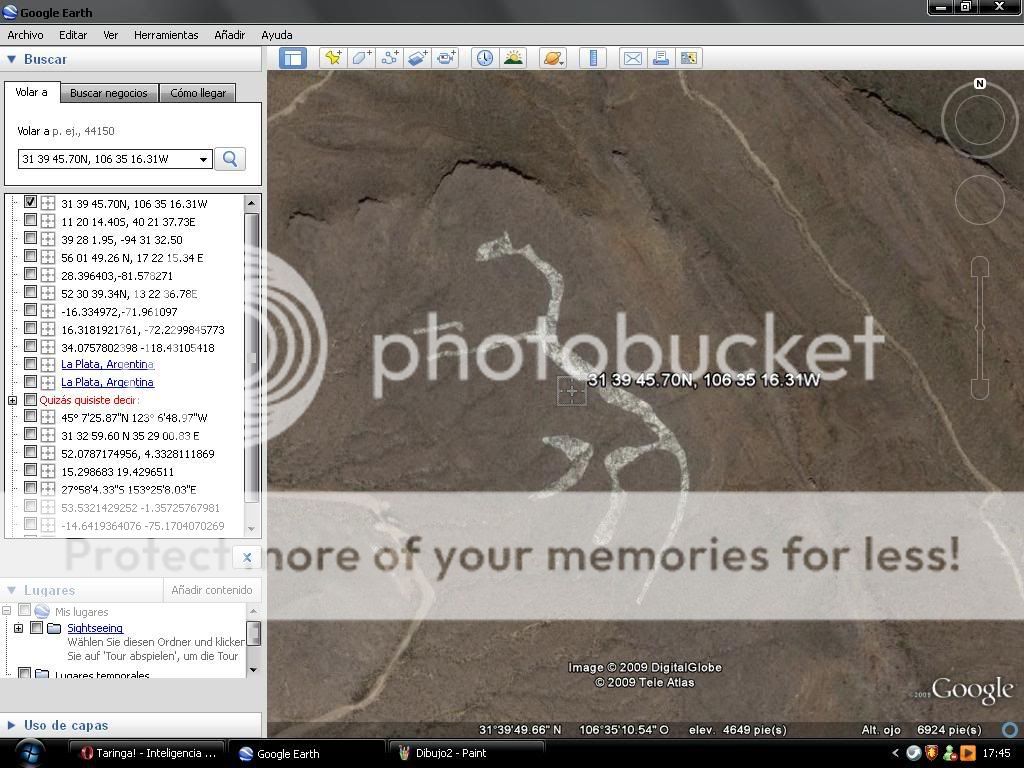Show hidden system tray icons arrow

[x=895, y=753]
